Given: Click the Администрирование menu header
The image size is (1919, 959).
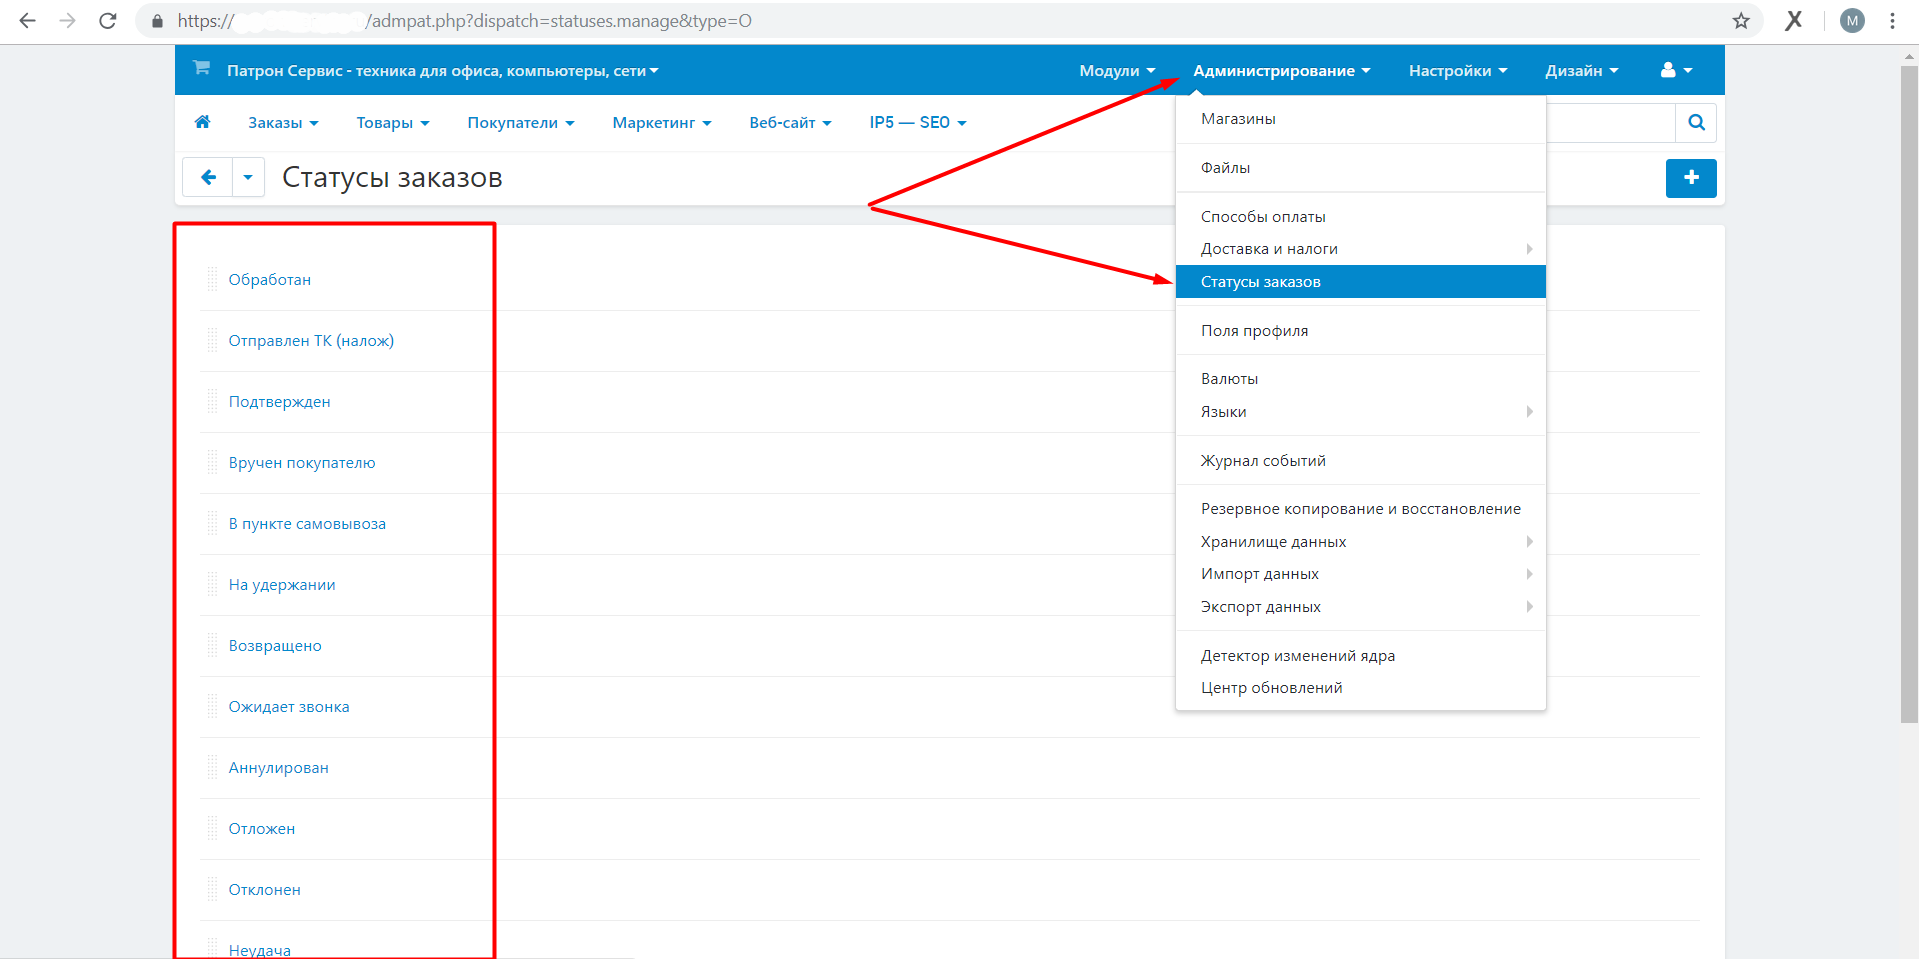Looking at the screenshot, I should tap(1281, 70).
